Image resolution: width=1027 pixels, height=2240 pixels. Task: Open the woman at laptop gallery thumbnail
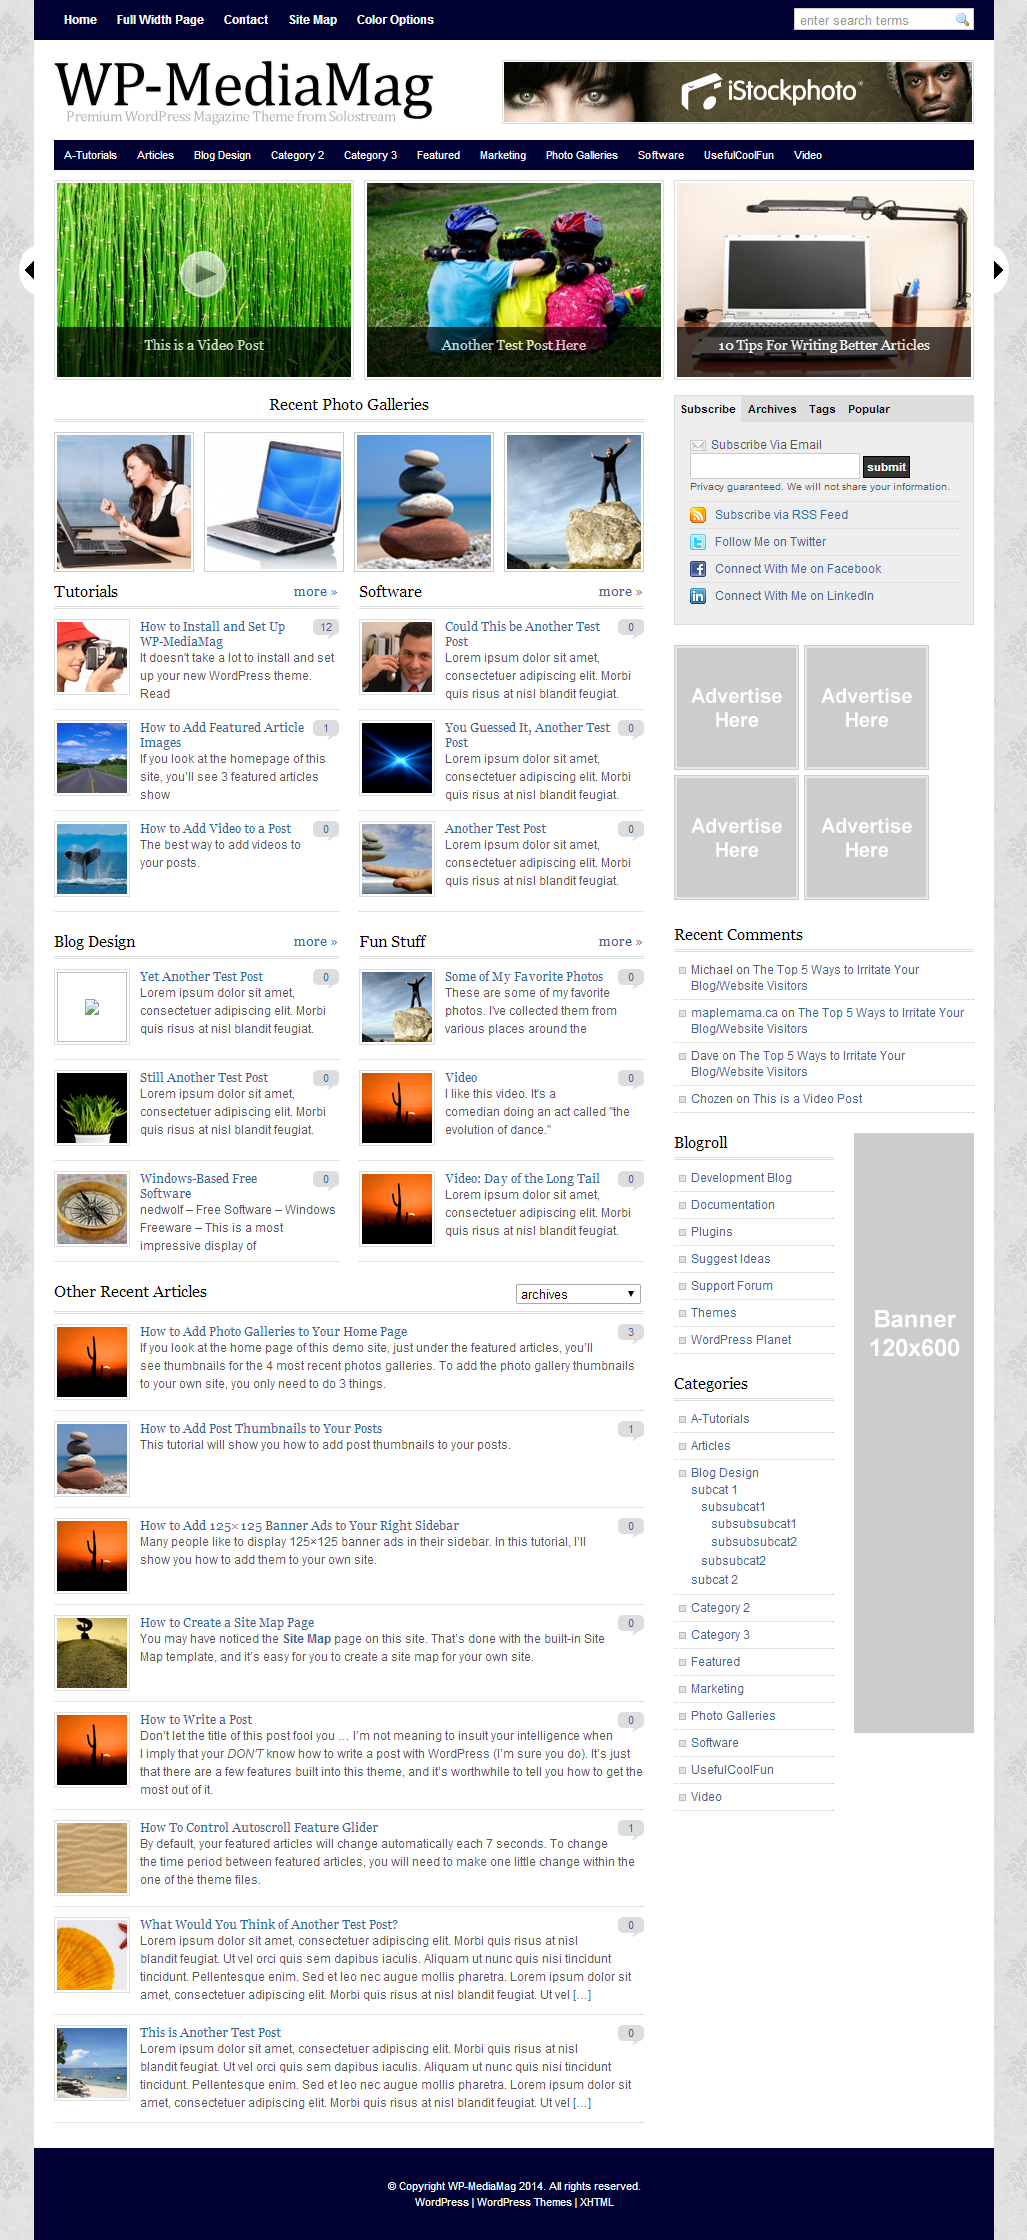click(124, 502)
